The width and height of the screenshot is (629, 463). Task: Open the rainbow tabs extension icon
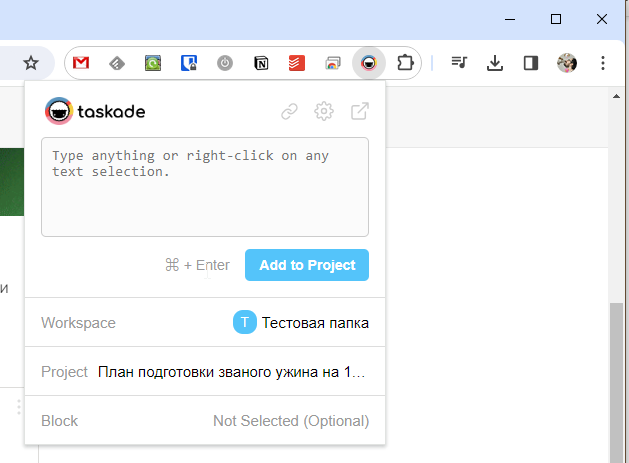[333, 63]
